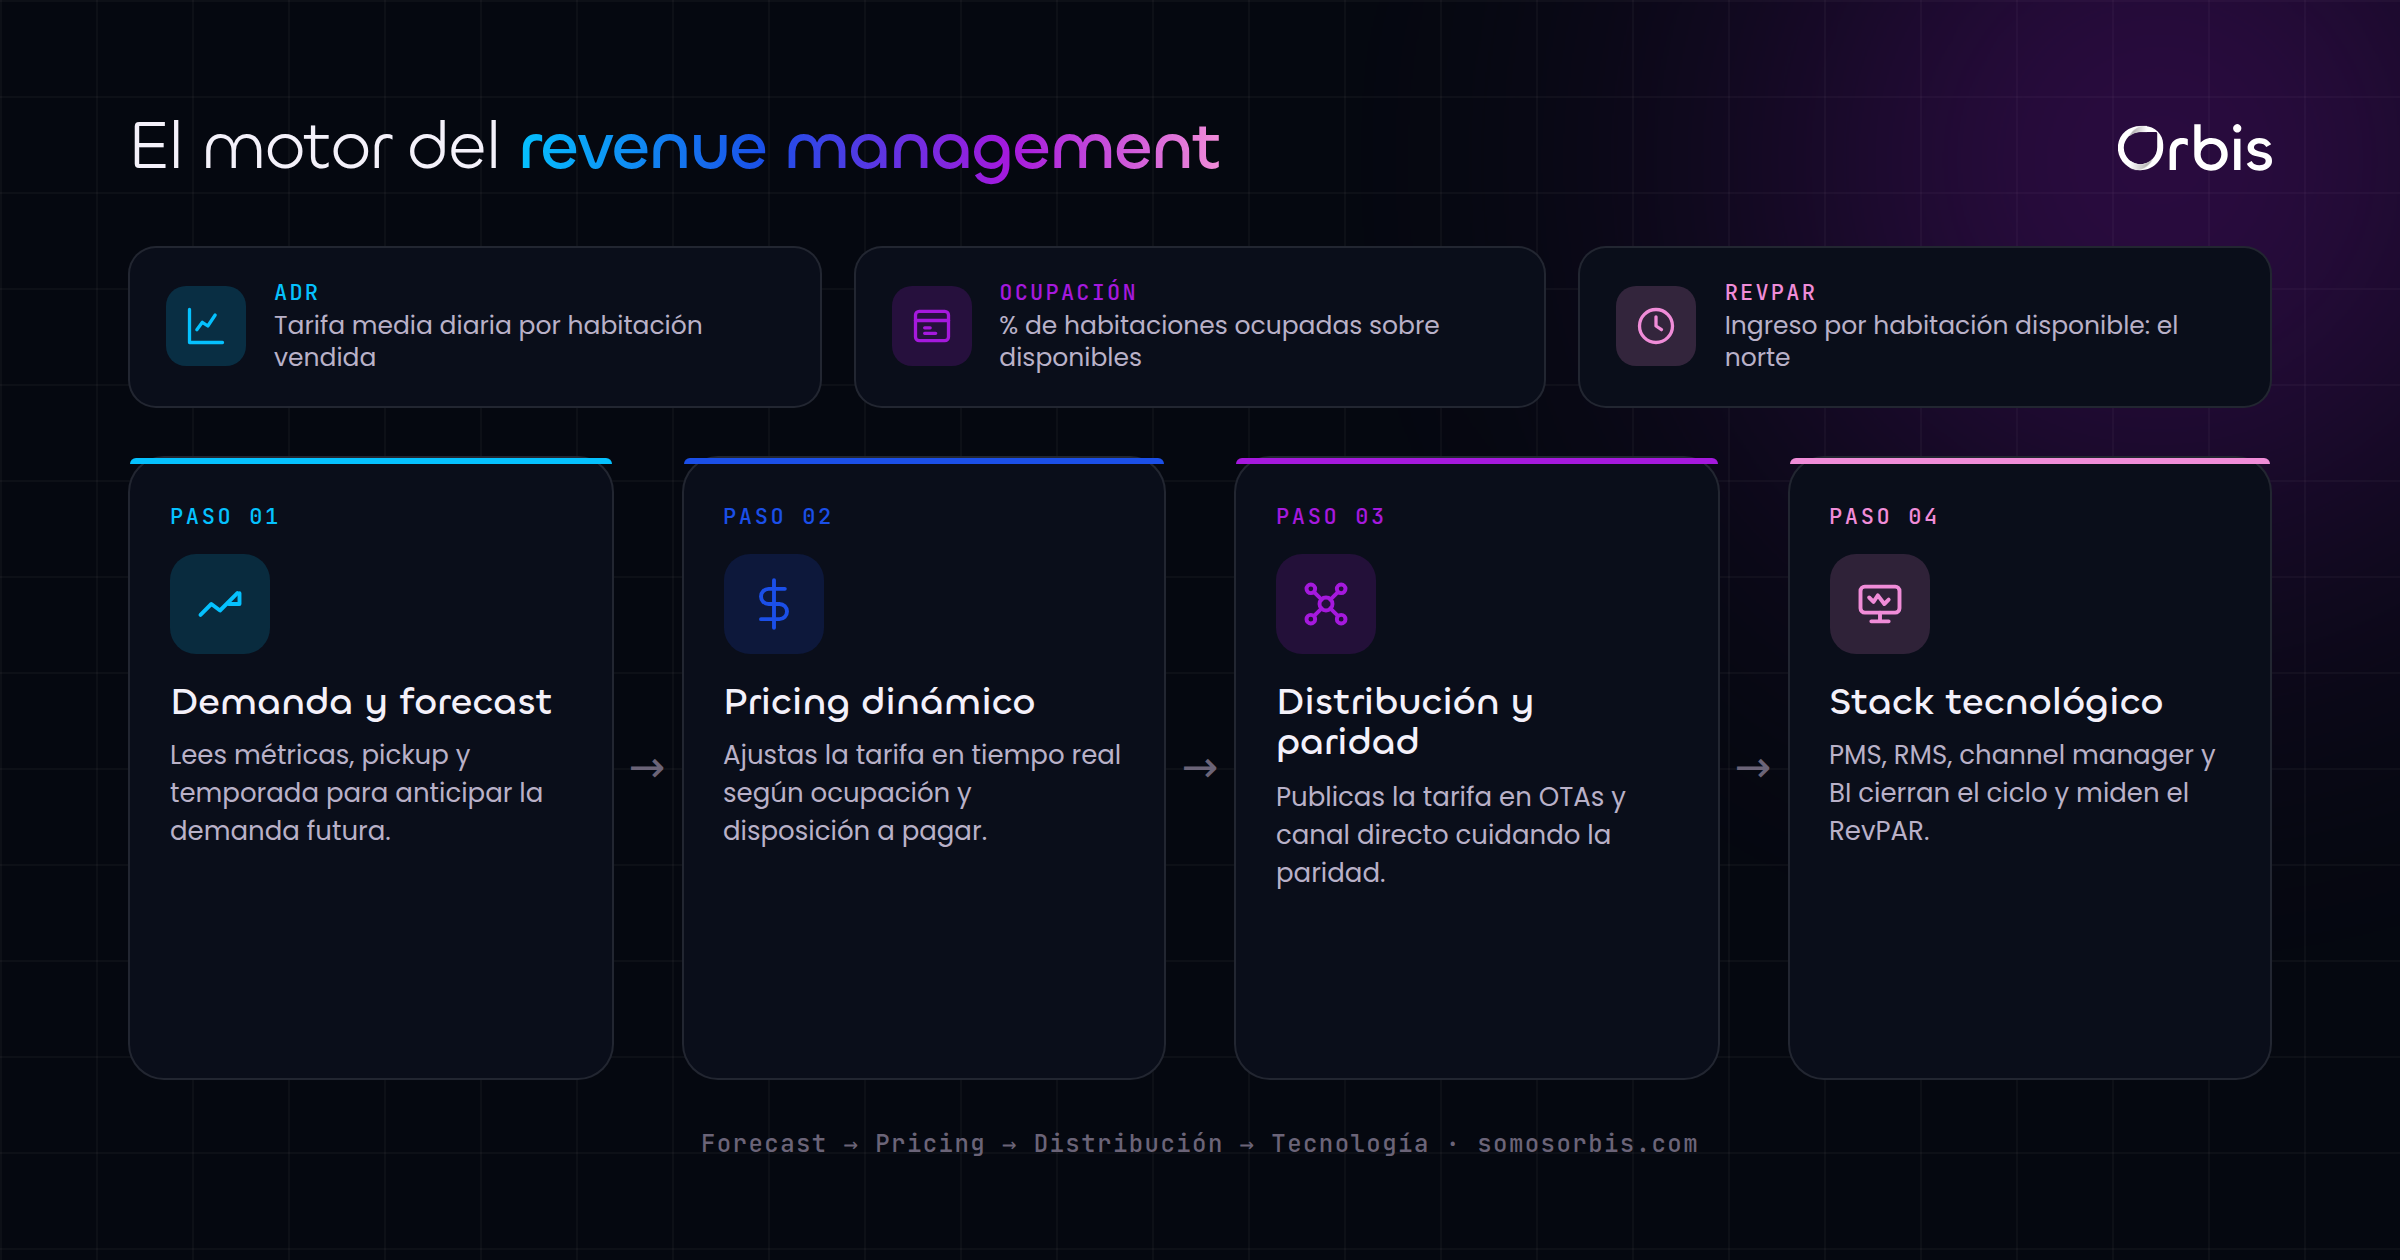Viewport: 2400px width, 1260px height.
Task: Click '% de habitaciones ocupadas sobre disponibles'
Action: pyautogui.click(x=1219, y=341)
